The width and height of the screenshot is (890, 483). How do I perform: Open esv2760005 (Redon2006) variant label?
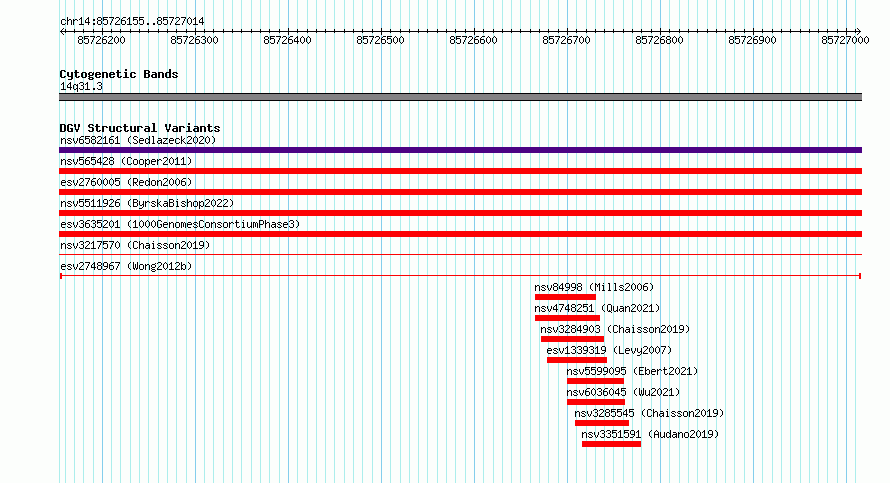[x=126, y=182]
